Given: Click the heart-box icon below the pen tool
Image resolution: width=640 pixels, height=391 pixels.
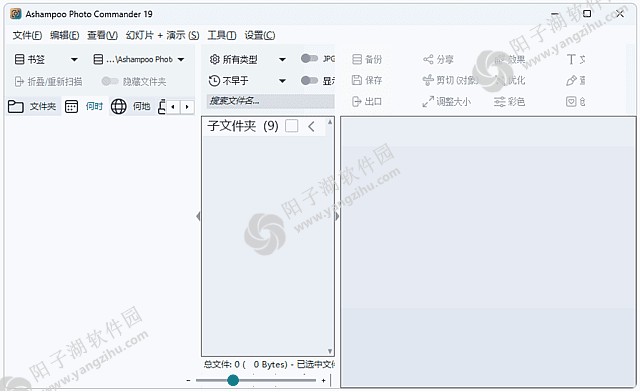Looking at the screenshot, I should pos(571,101).
